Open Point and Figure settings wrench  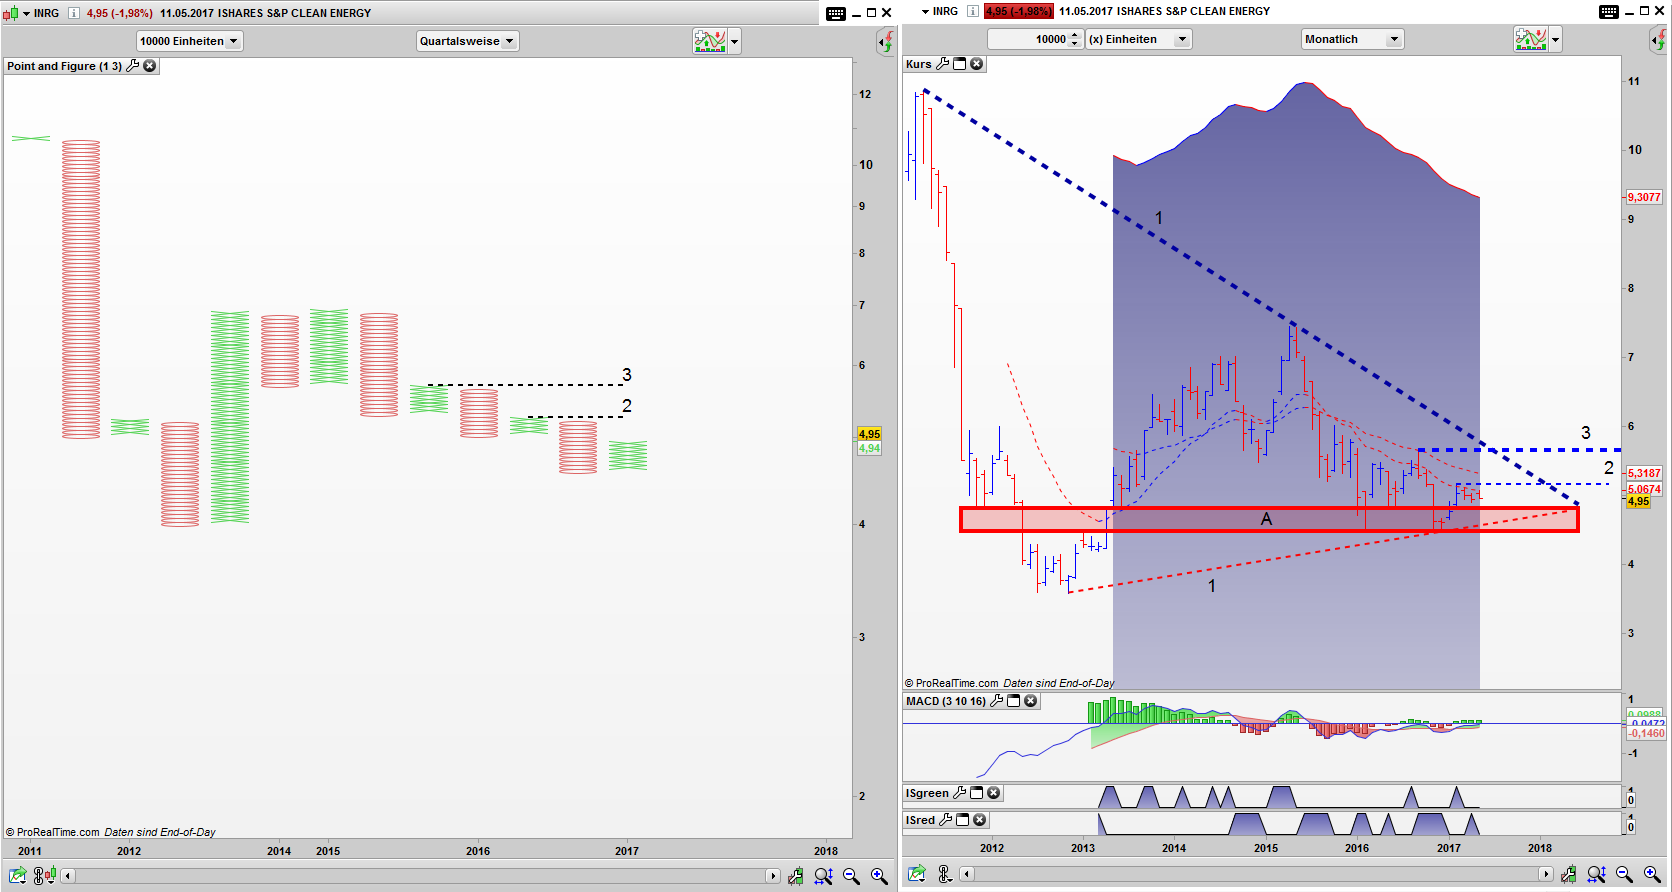click(x=132, y=66)
